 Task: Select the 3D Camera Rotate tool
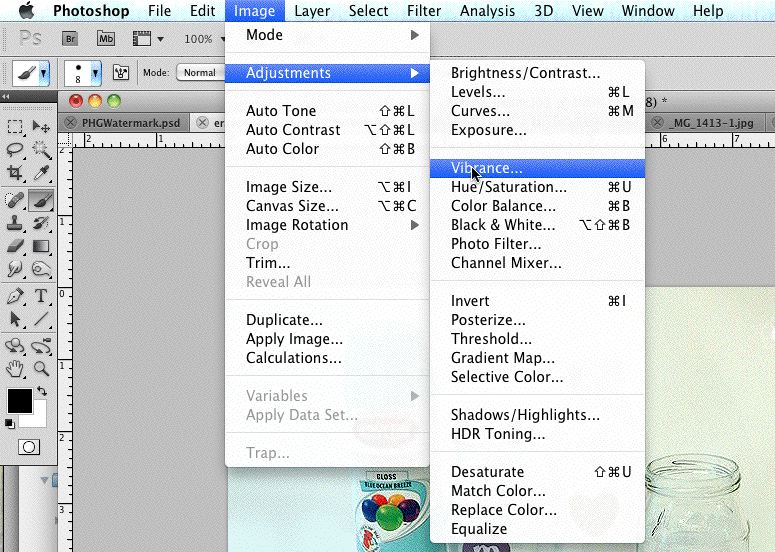point(41,345)
